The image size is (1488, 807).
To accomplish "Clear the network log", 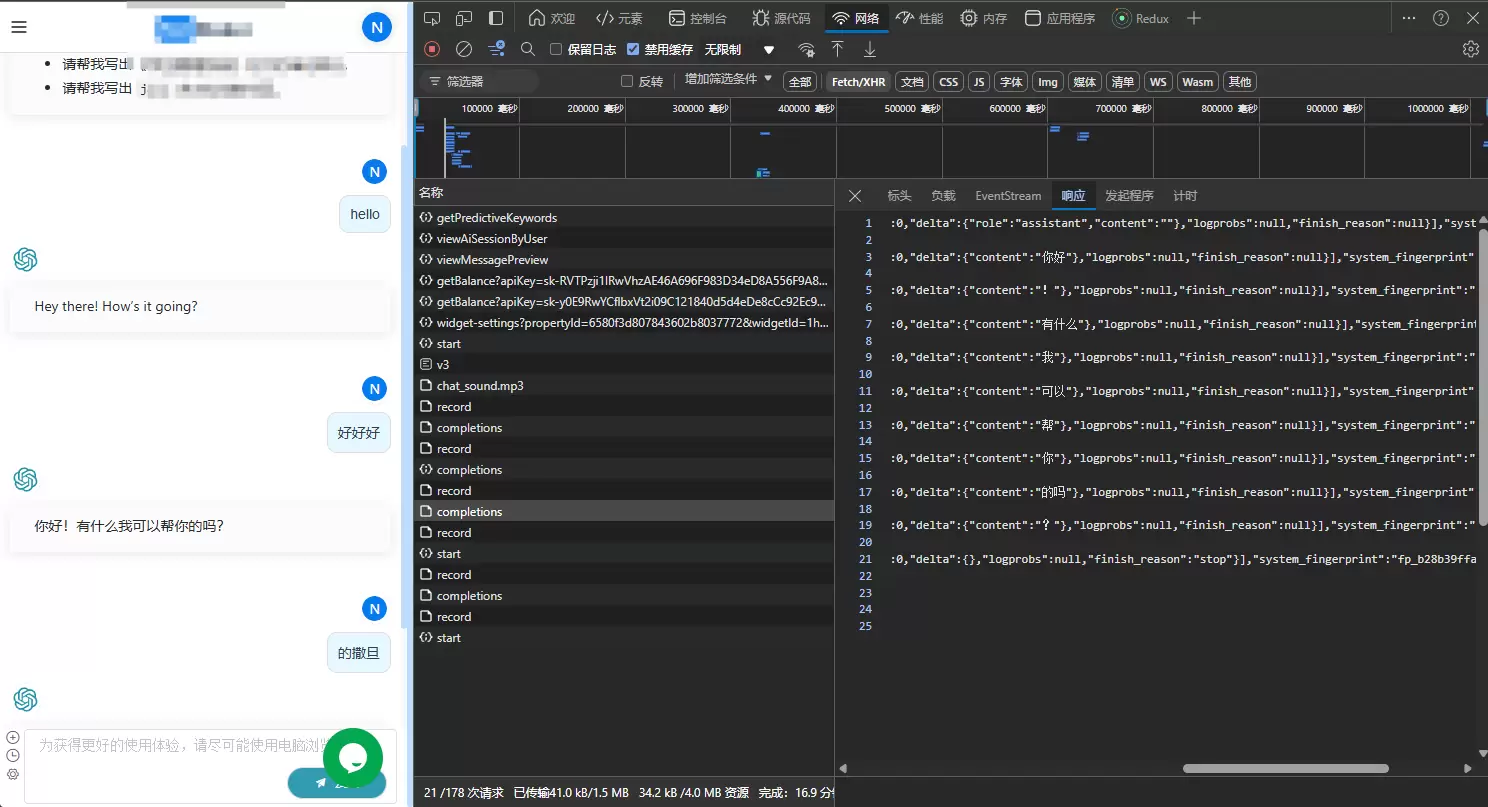I will [x=464, y=49].
